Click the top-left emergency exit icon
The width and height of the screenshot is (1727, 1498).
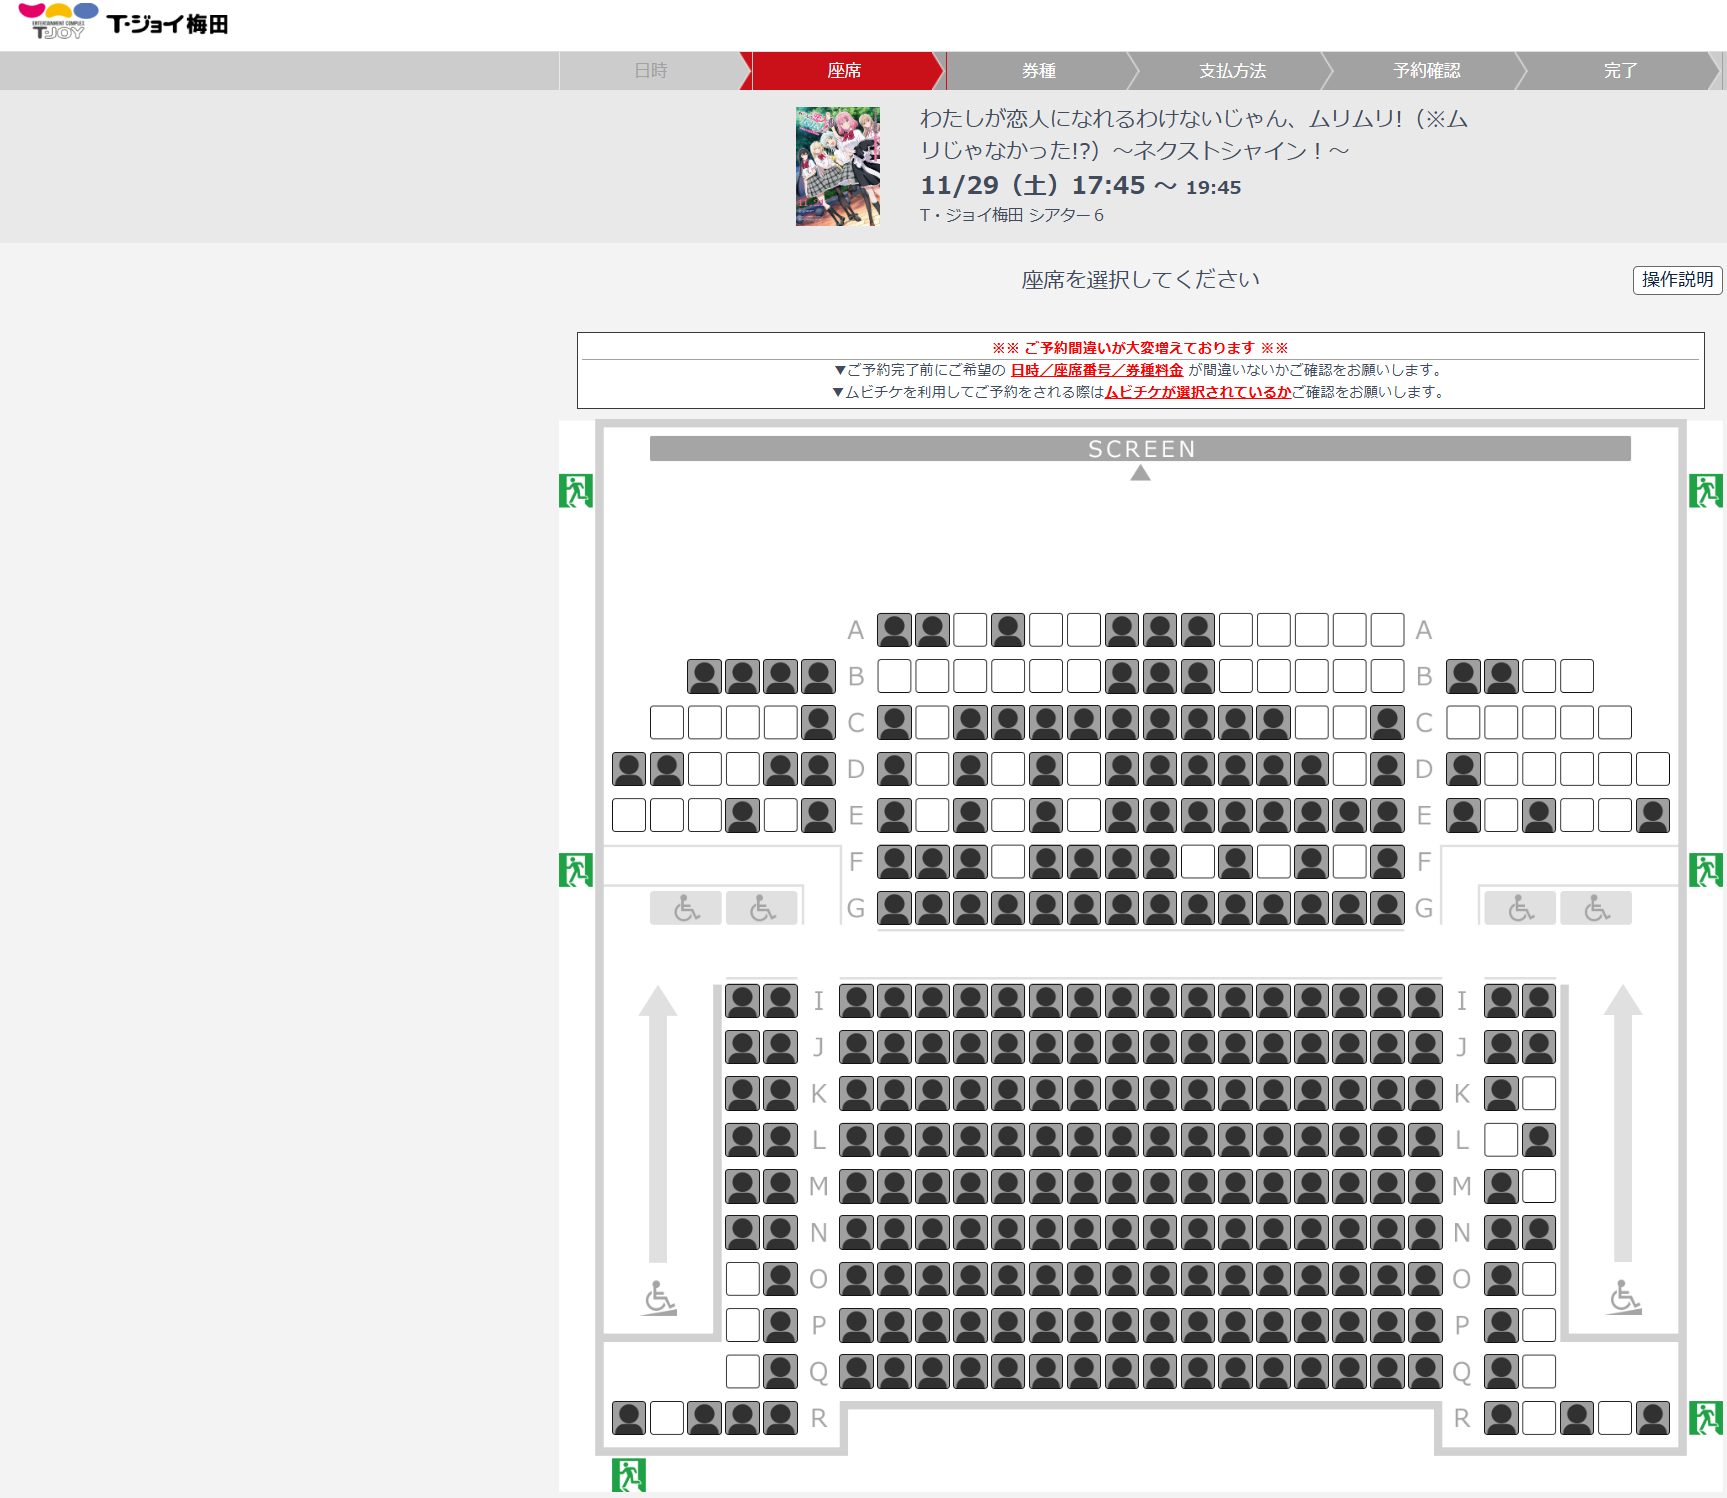pyautogui.click(x=576, y=490)
